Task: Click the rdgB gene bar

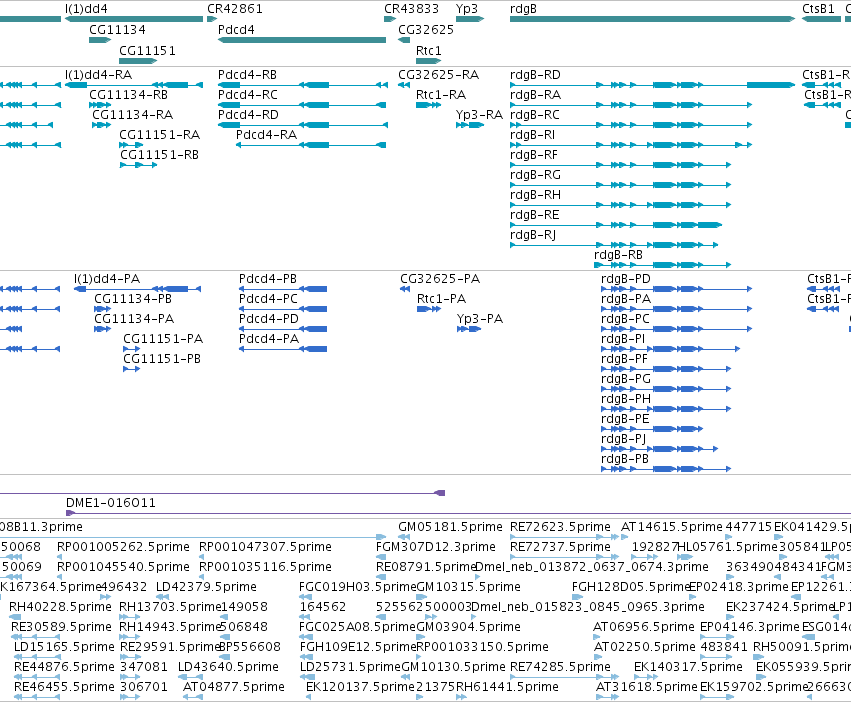Action: [x=652, y=19]
